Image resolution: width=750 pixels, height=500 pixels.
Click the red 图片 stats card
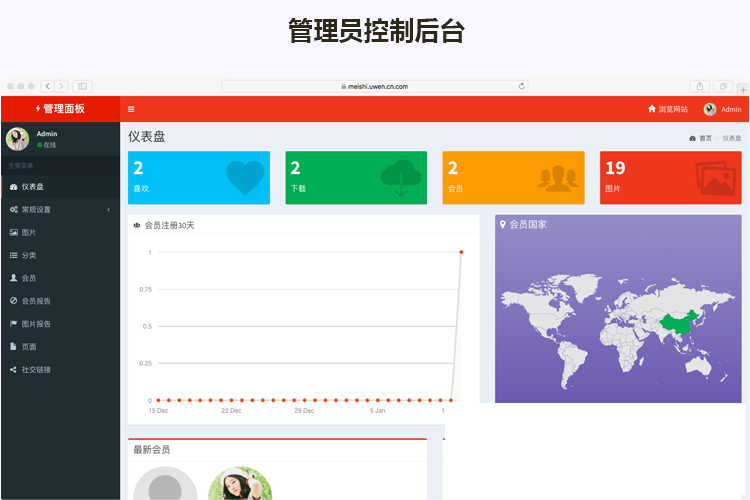pos(670,178)
